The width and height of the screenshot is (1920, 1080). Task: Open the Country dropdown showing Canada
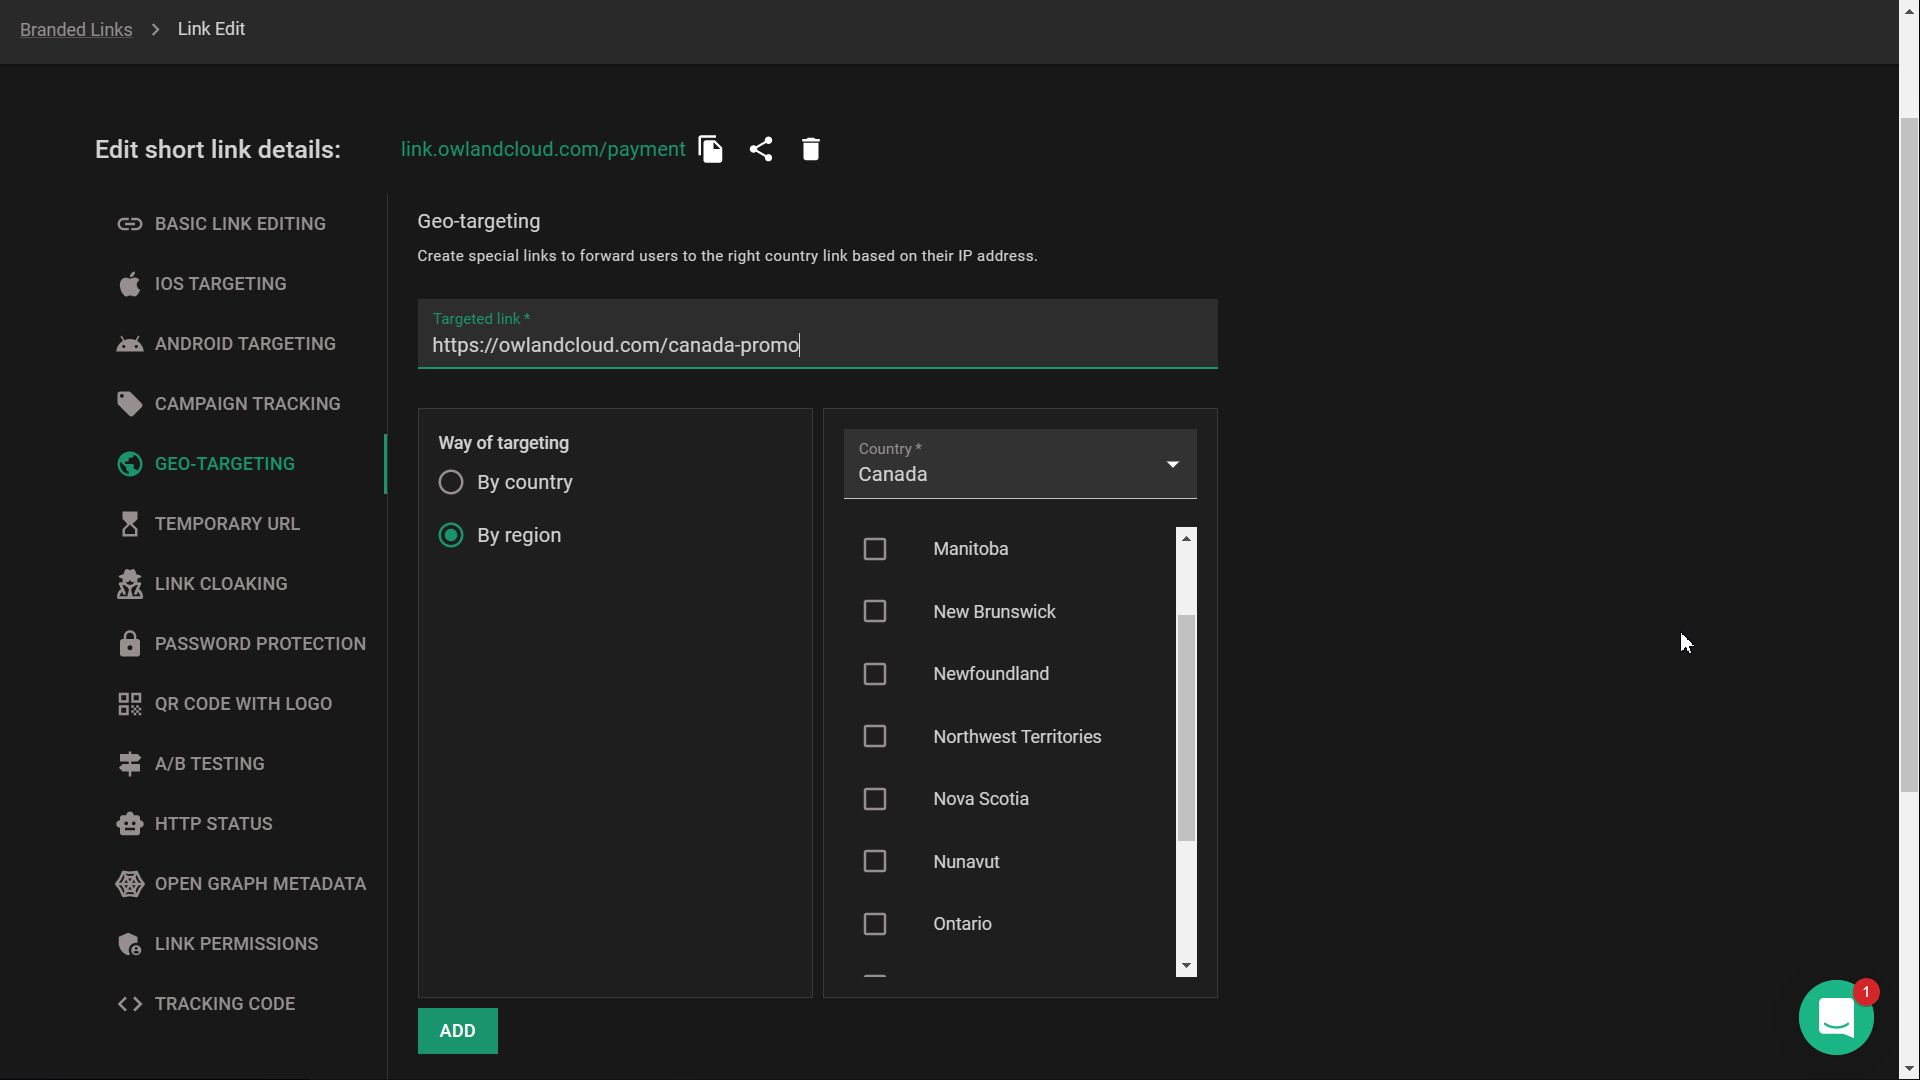tap(1019, 465)
